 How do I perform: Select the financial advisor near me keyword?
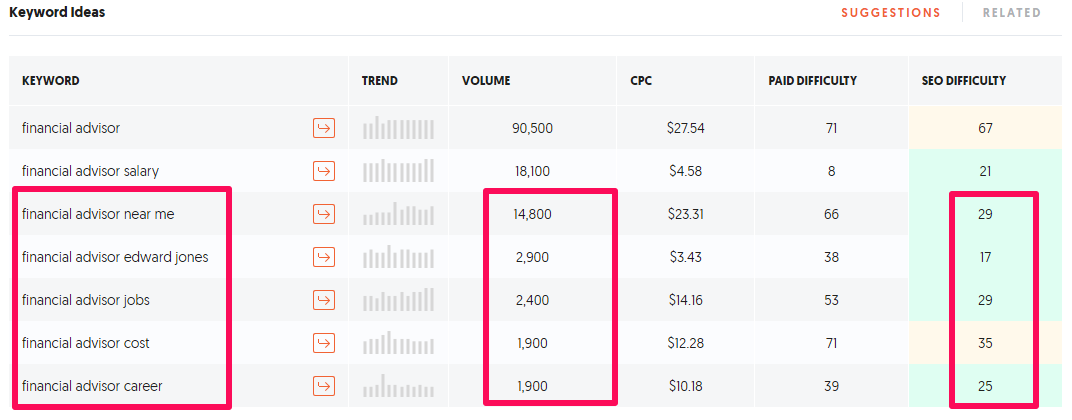(98, 214)
